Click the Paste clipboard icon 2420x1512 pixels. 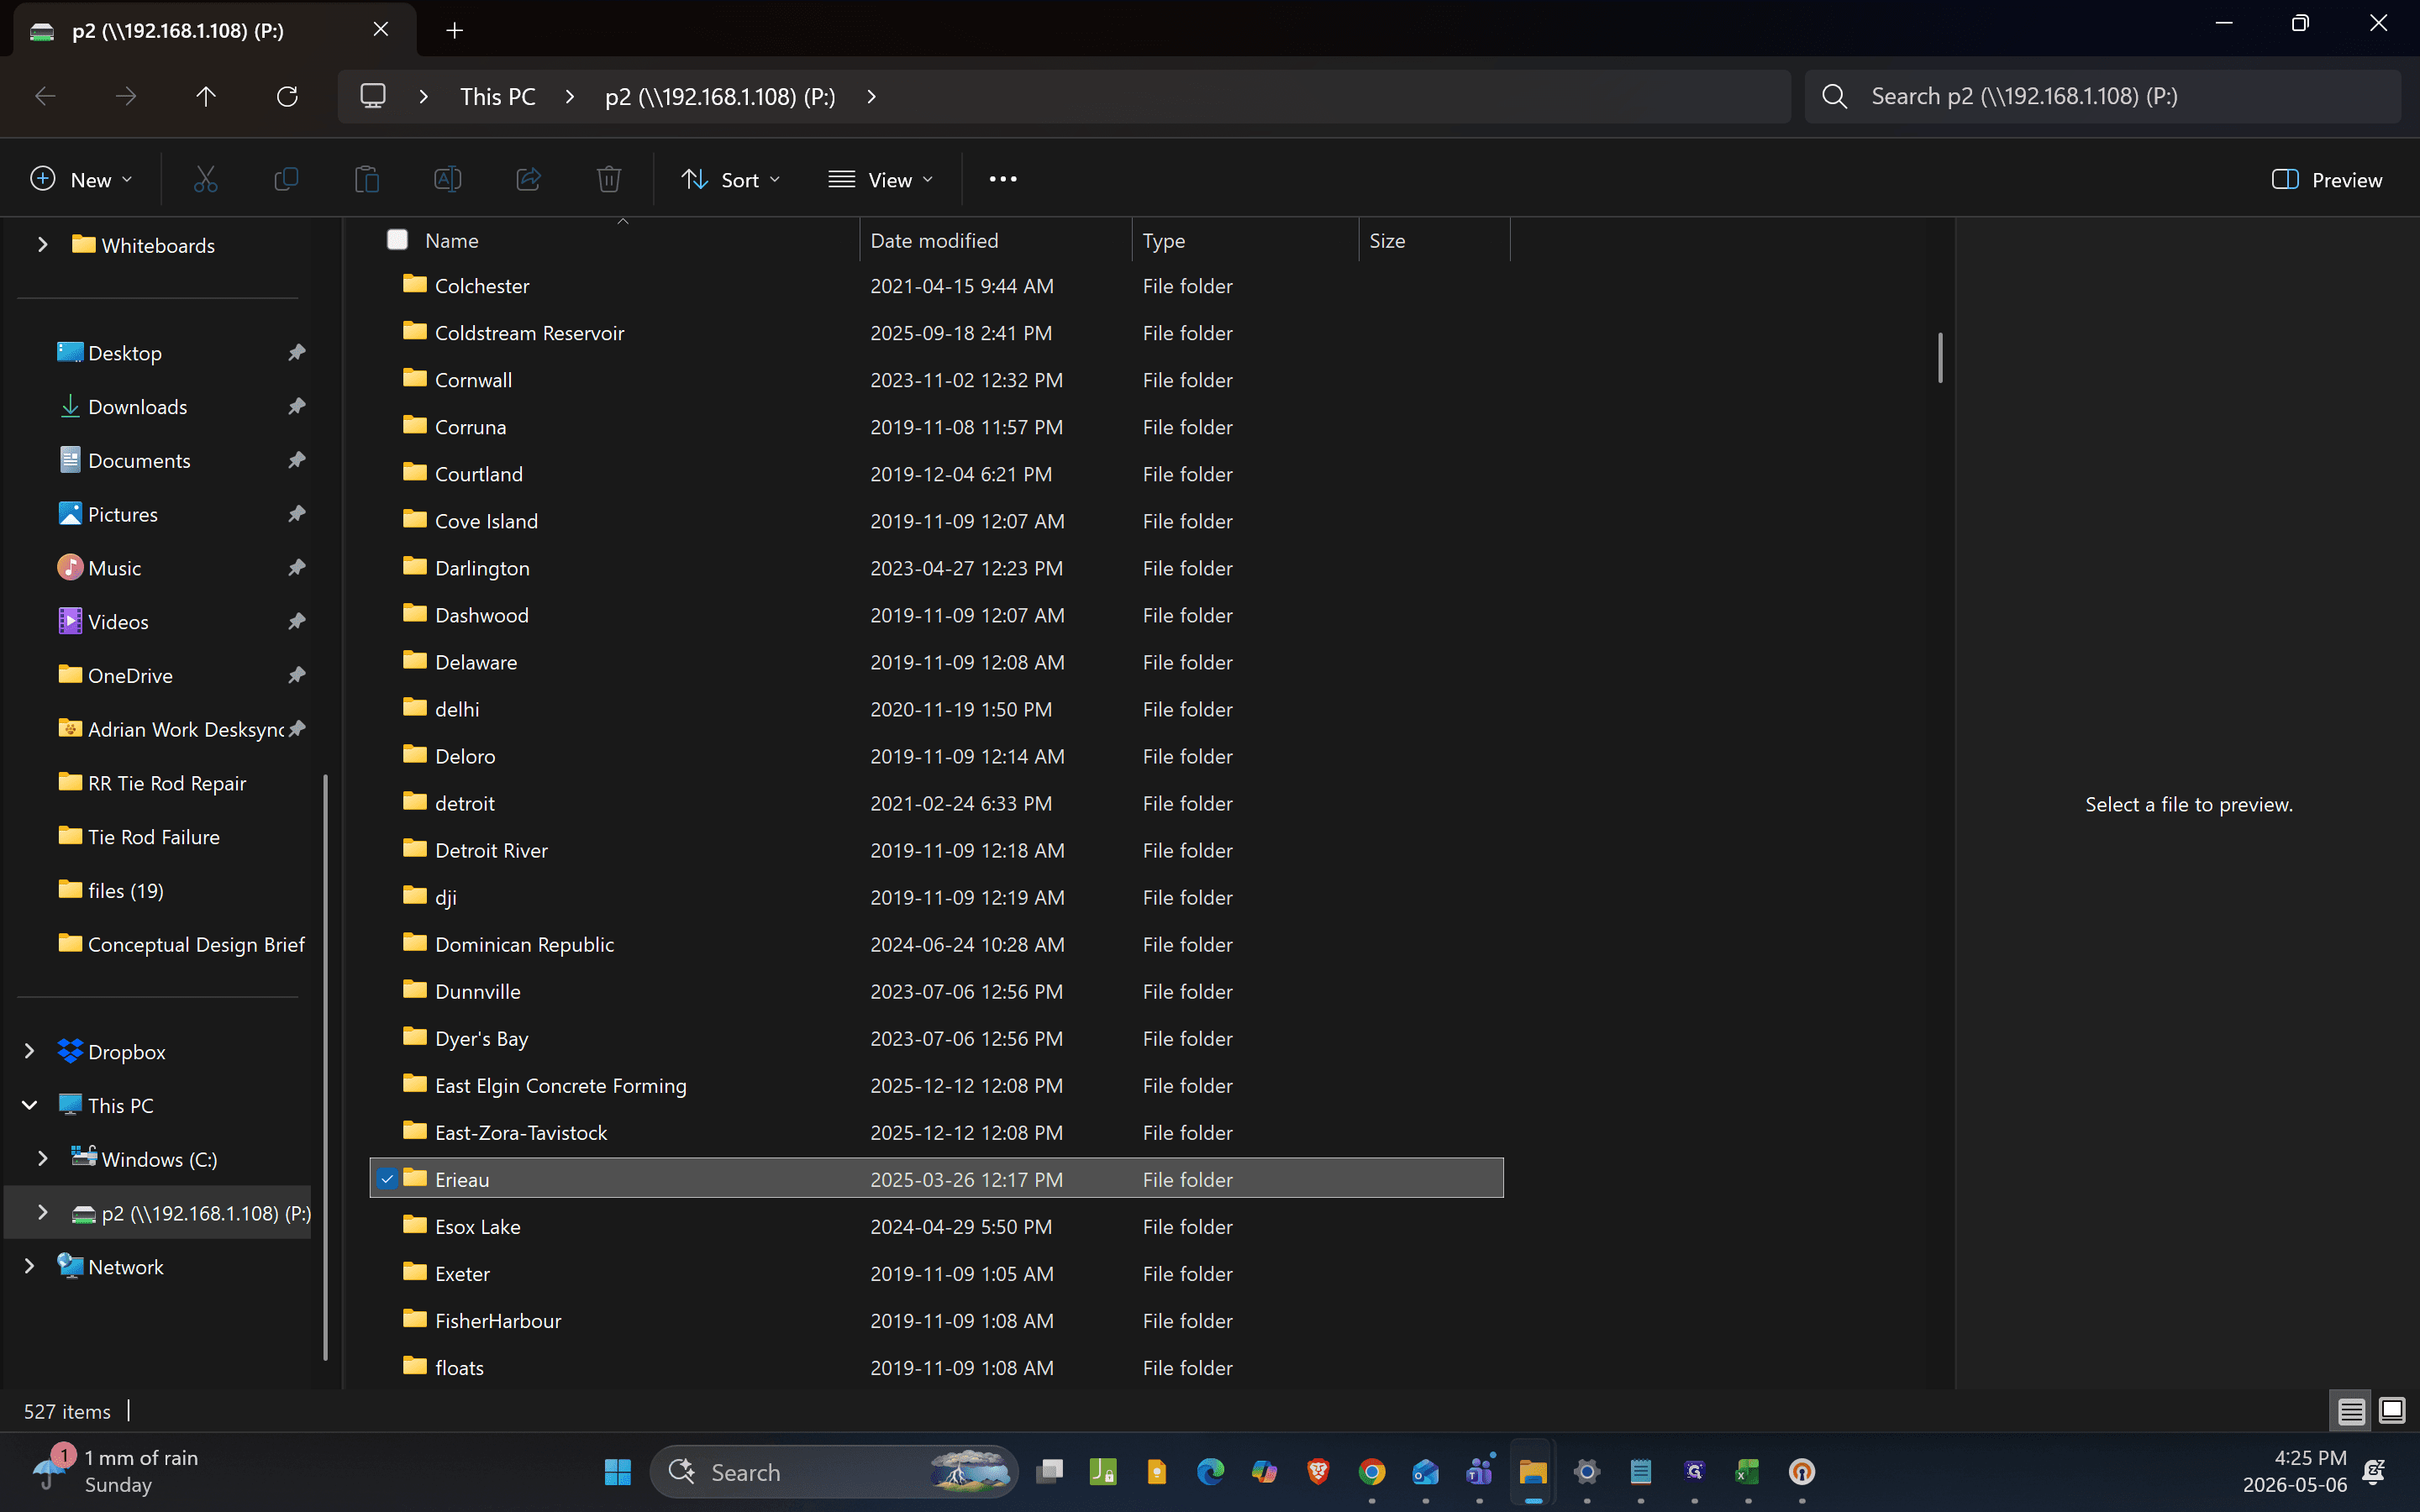point(367,180)
